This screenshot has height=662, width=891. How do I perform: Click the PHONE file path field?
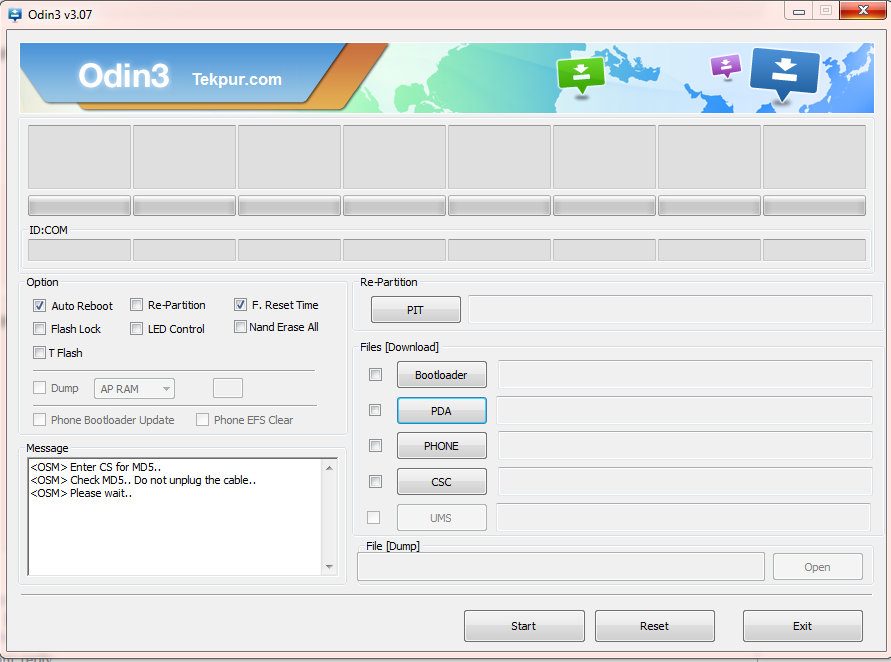(685, 446)
